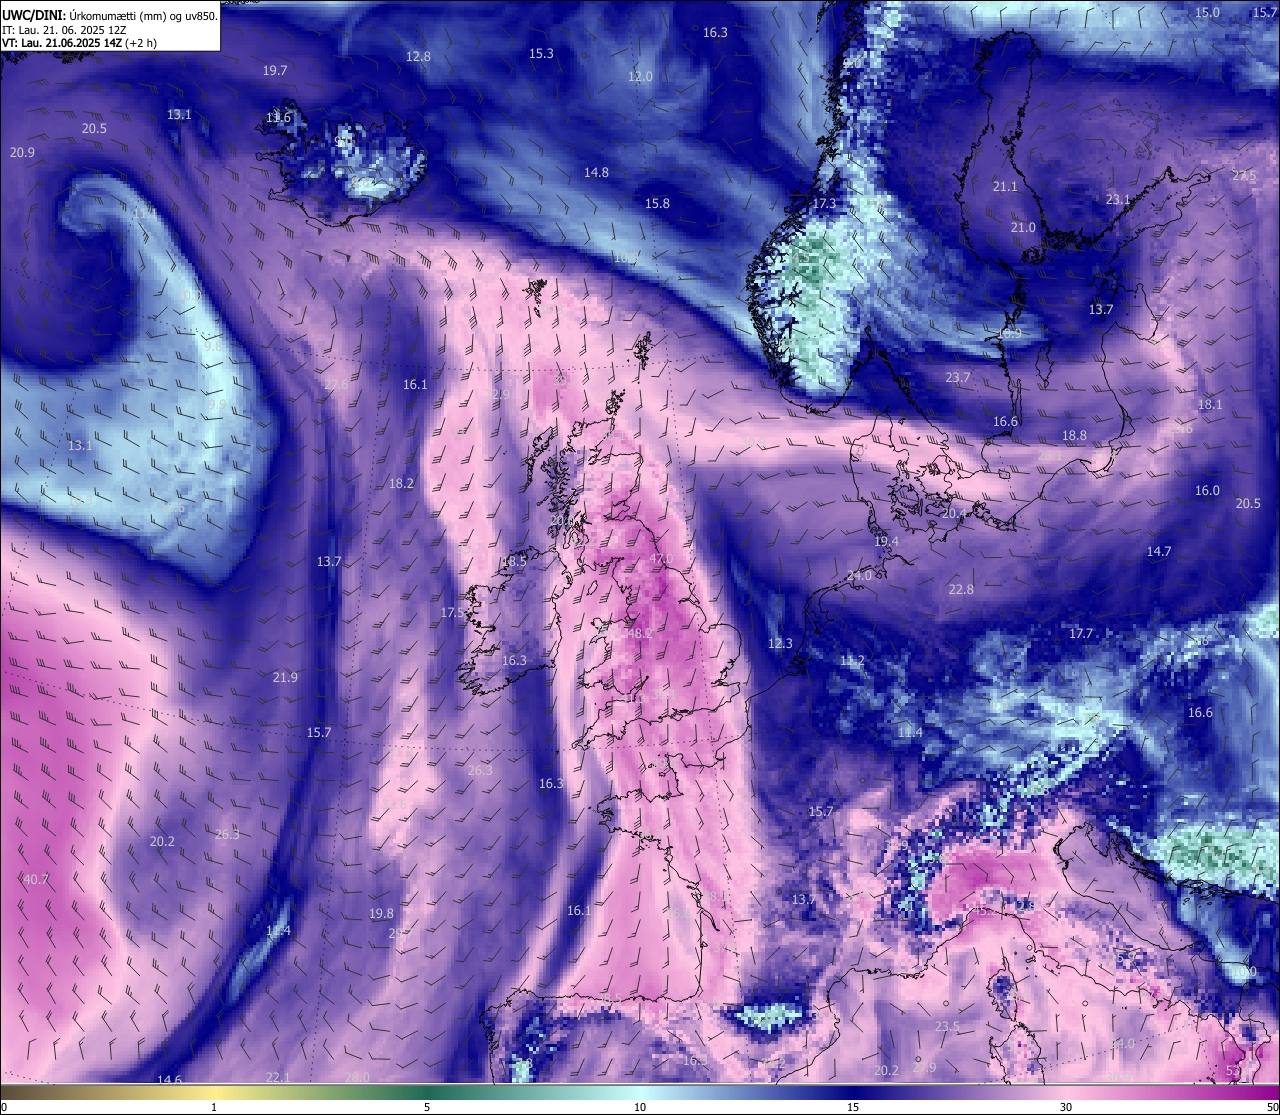
Task: Click the 'IT: Lau. 21. 06. 2025 12Z' line
Action: (64, 30)
